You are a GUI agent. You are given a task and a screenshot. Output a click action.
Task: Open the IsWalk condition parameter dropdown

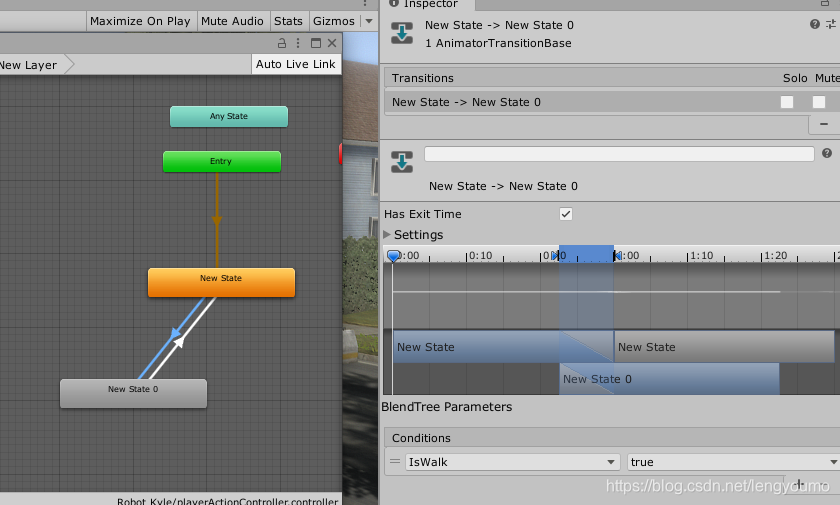[512, 462]
